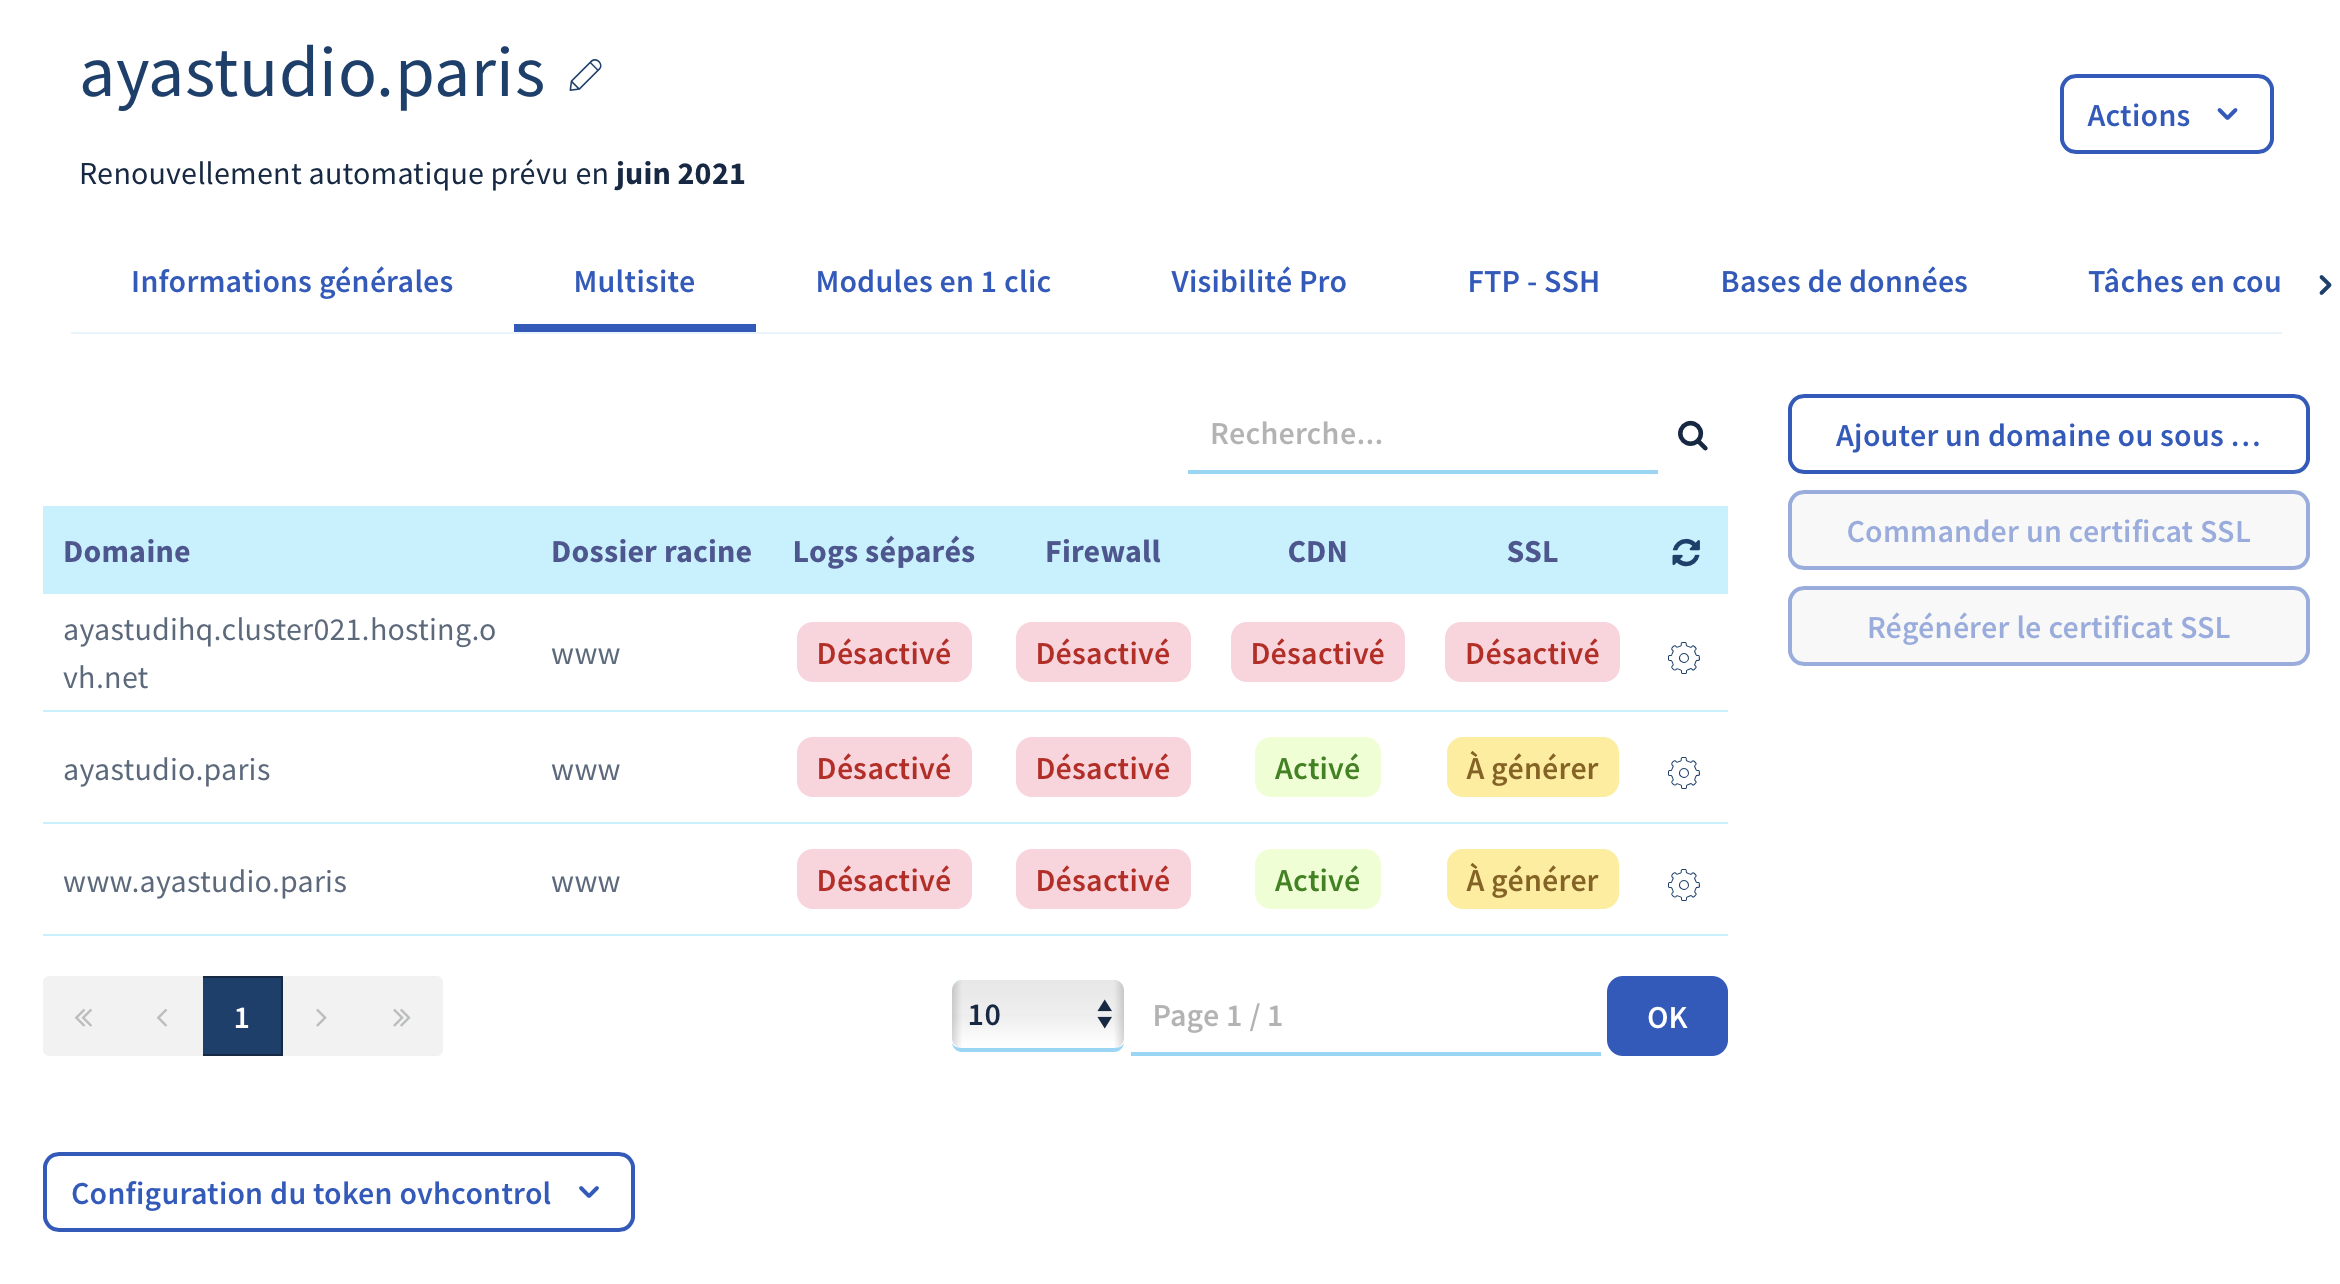Screen dimensions: 2340x1284
Task: Click next page single chevron
Action: pos(321,1017)
